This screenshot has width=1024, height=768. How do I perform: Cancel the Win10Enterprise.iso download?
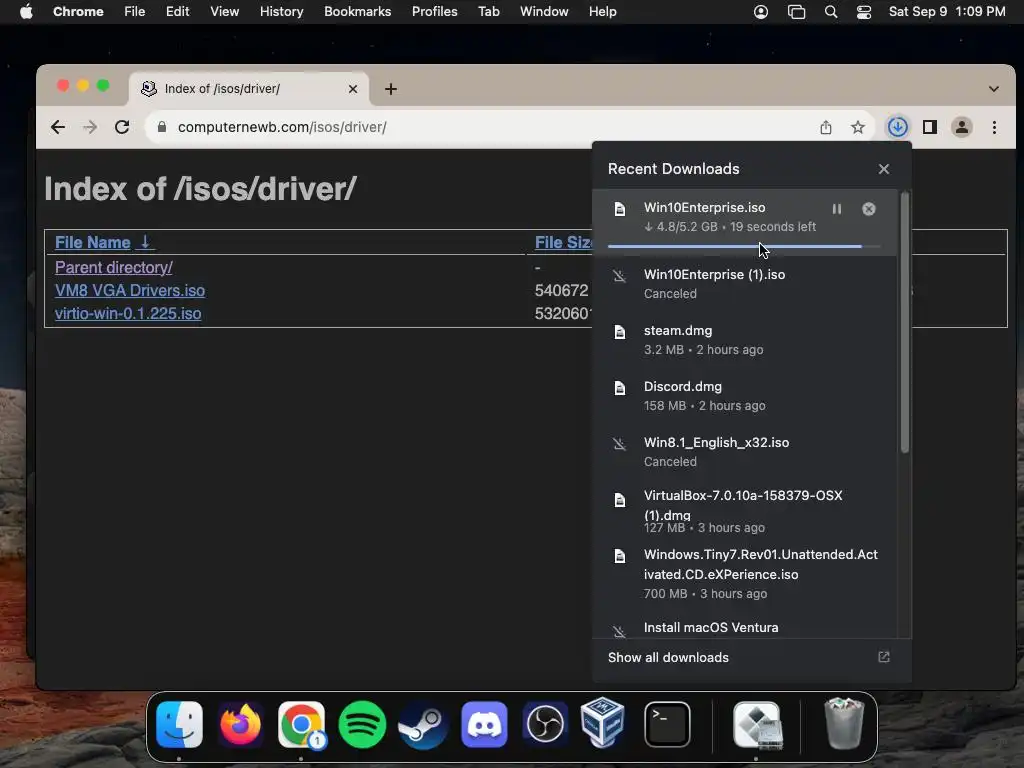point(869,209)
